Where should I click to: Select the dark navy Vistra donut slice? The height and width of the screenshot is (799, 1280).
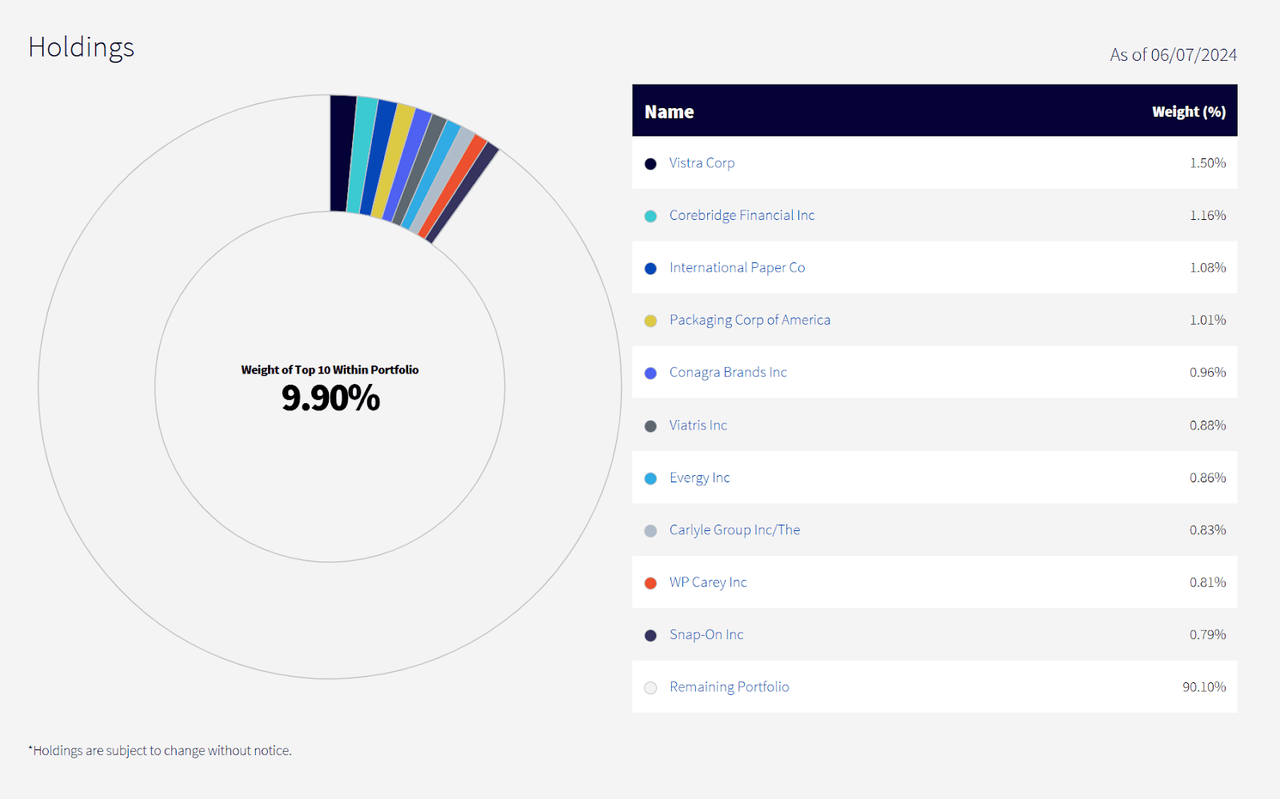341,153
